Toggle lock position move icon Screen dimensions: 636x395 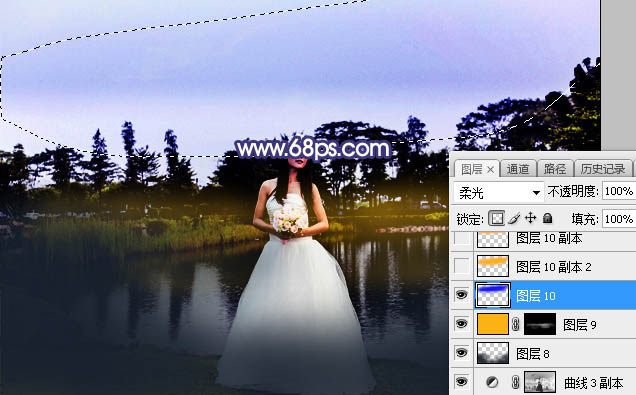tap(531, 219)
